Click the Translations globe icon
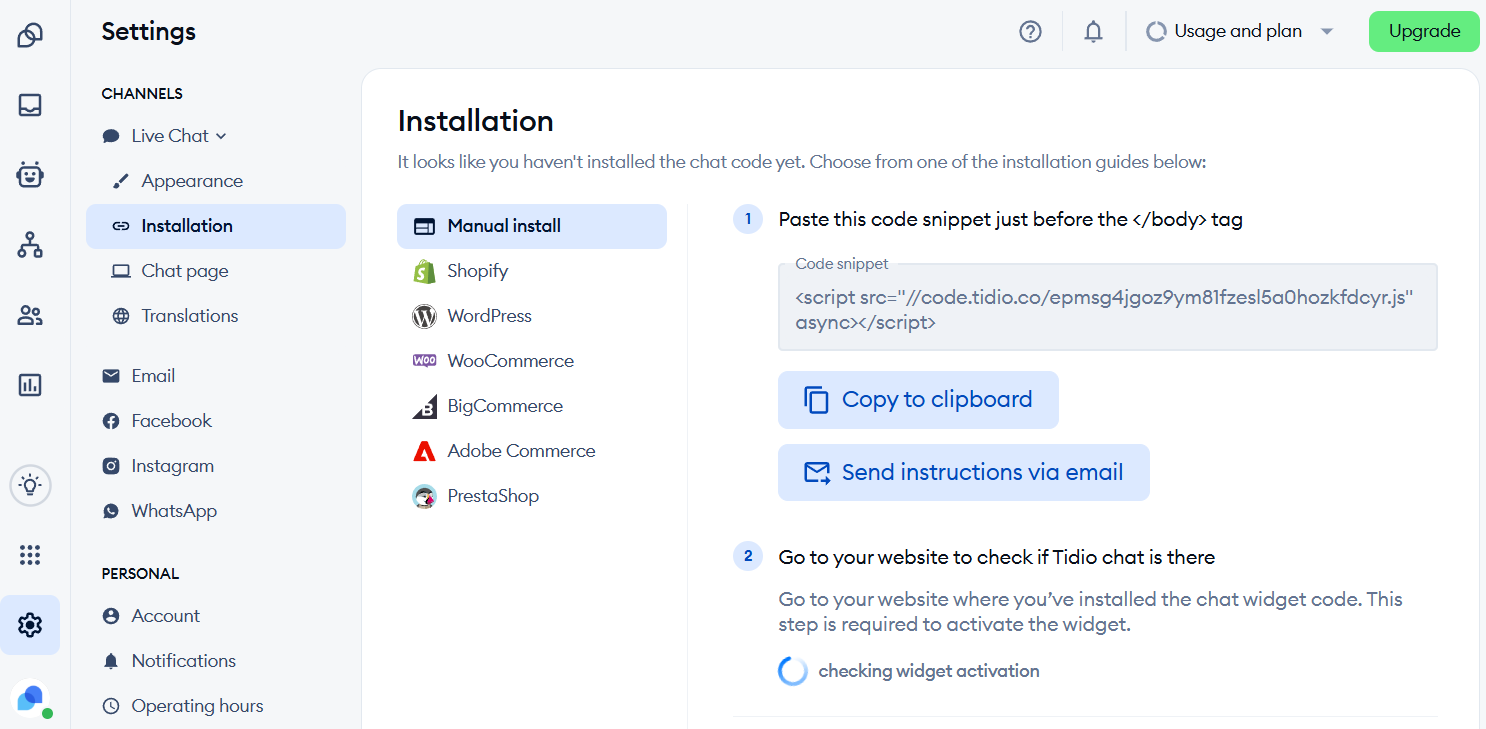 [x=121, y=316]
